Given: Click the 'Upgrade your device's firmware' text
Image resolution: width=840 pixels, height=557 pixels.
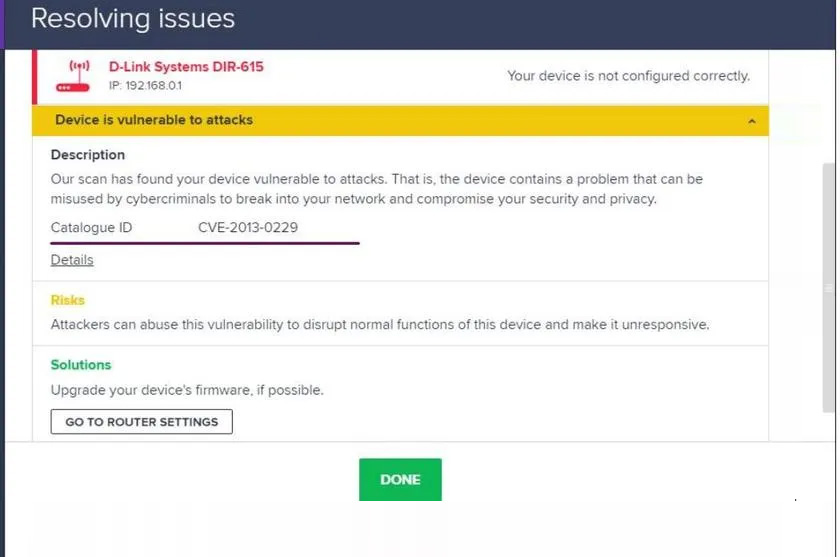Looking at the screenshot, I should (187, 390).
